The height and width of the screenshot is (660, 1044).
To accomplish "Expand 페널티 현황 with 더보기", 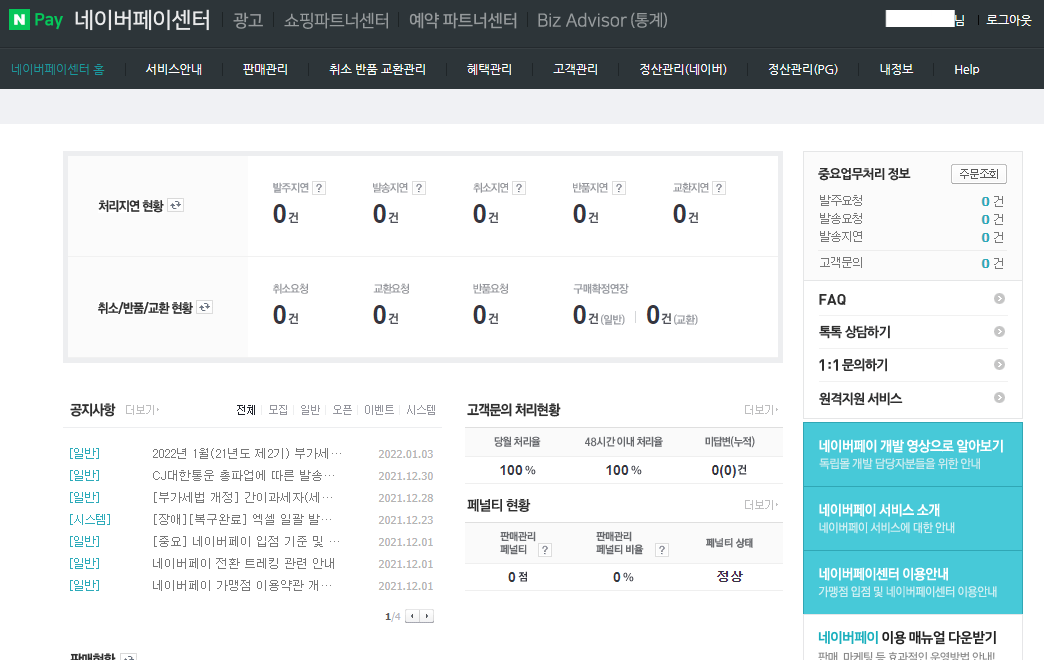I will (x=760, y=505).
